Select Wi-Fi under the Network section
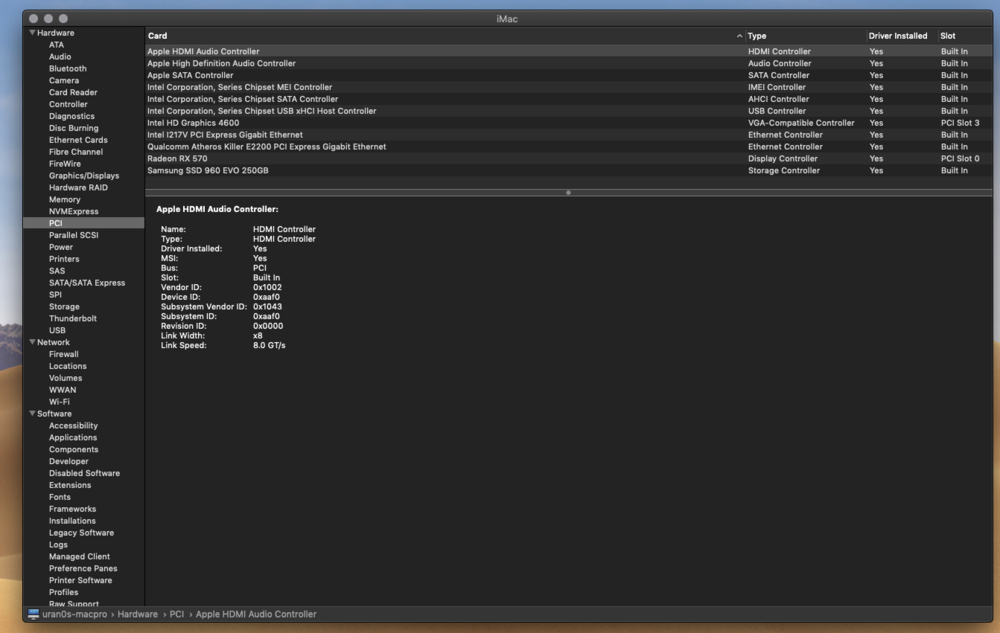This screenshot has width=1000, height=633. [62, 402]
